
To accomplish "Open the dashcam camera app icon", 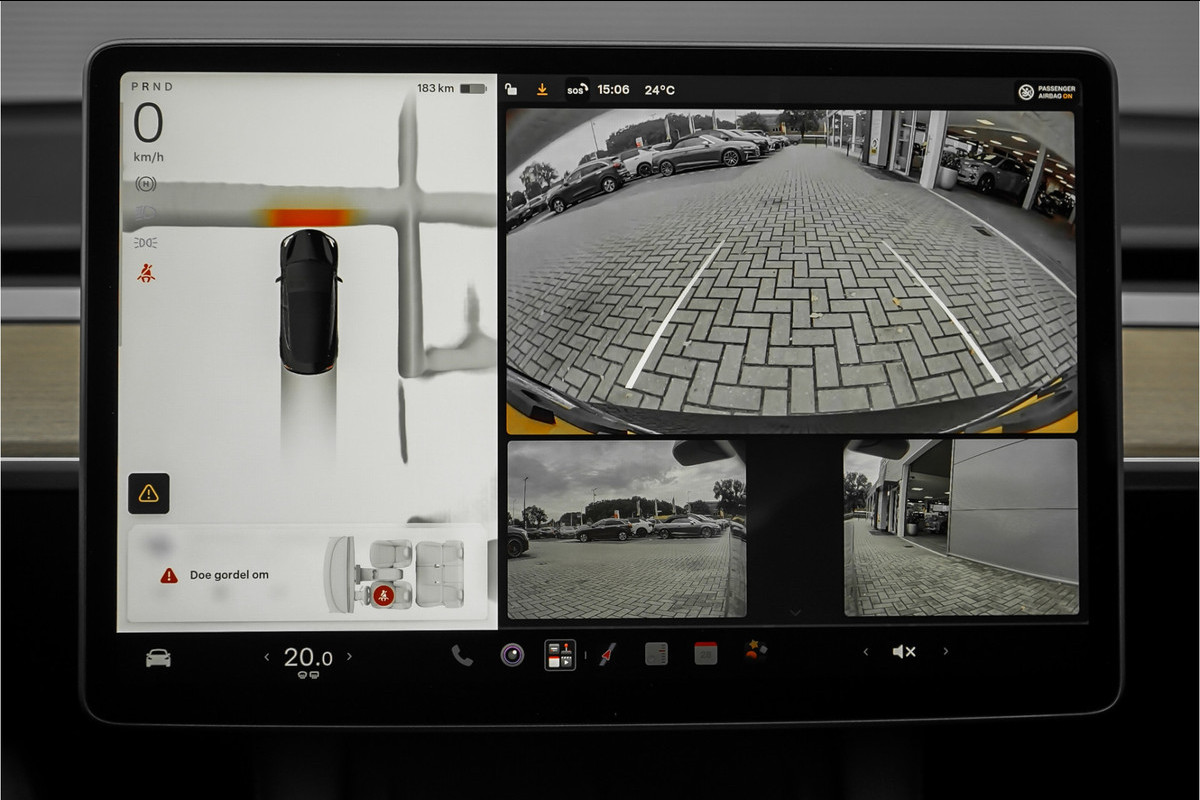I will 512,655.
